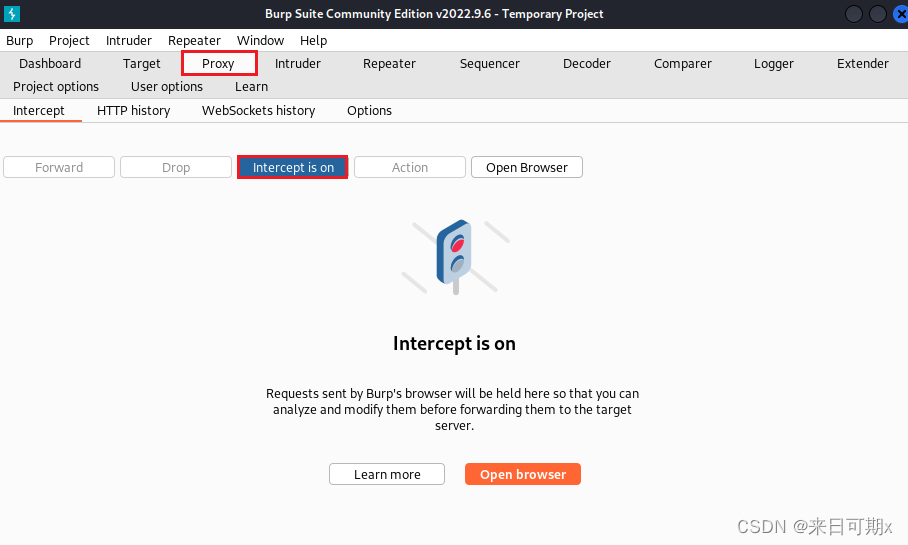
Task: Open the Repeater menu in menu bar
Action: tap(194, 41)
